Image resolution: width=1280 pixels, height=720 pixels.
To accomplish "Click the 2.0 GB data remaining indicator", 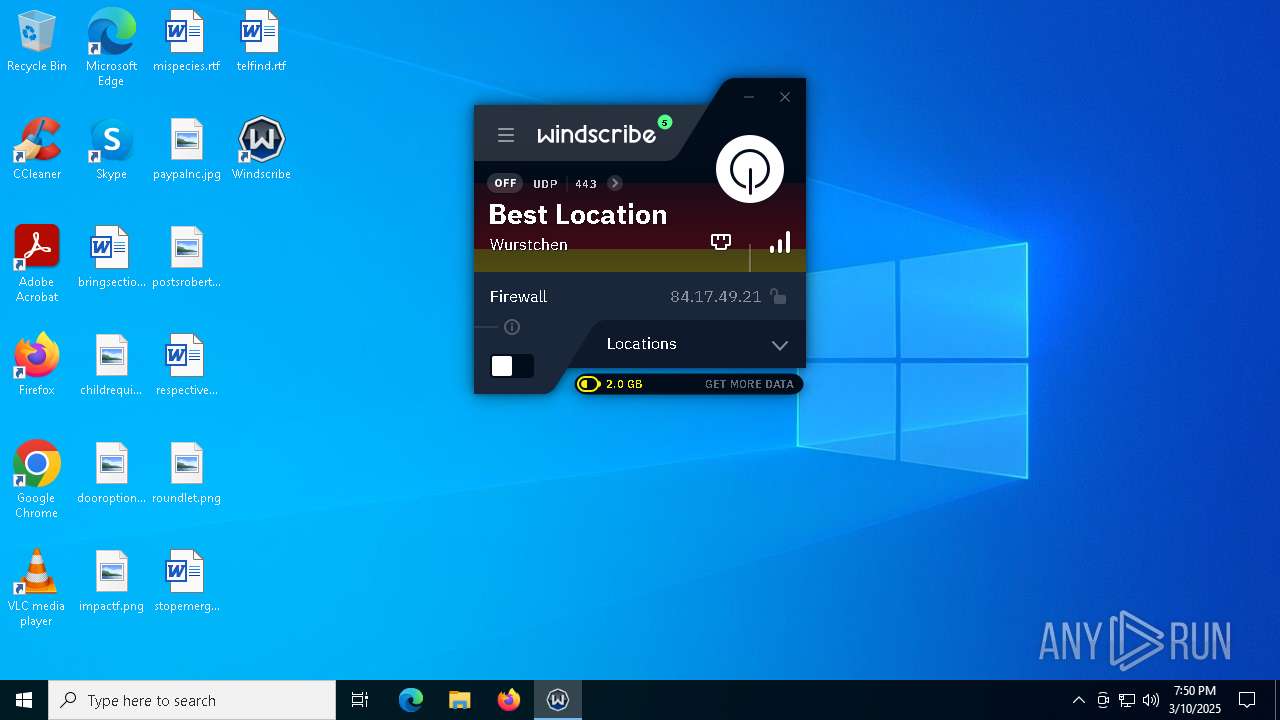I will pyautogui.click(x=612, y=384).
